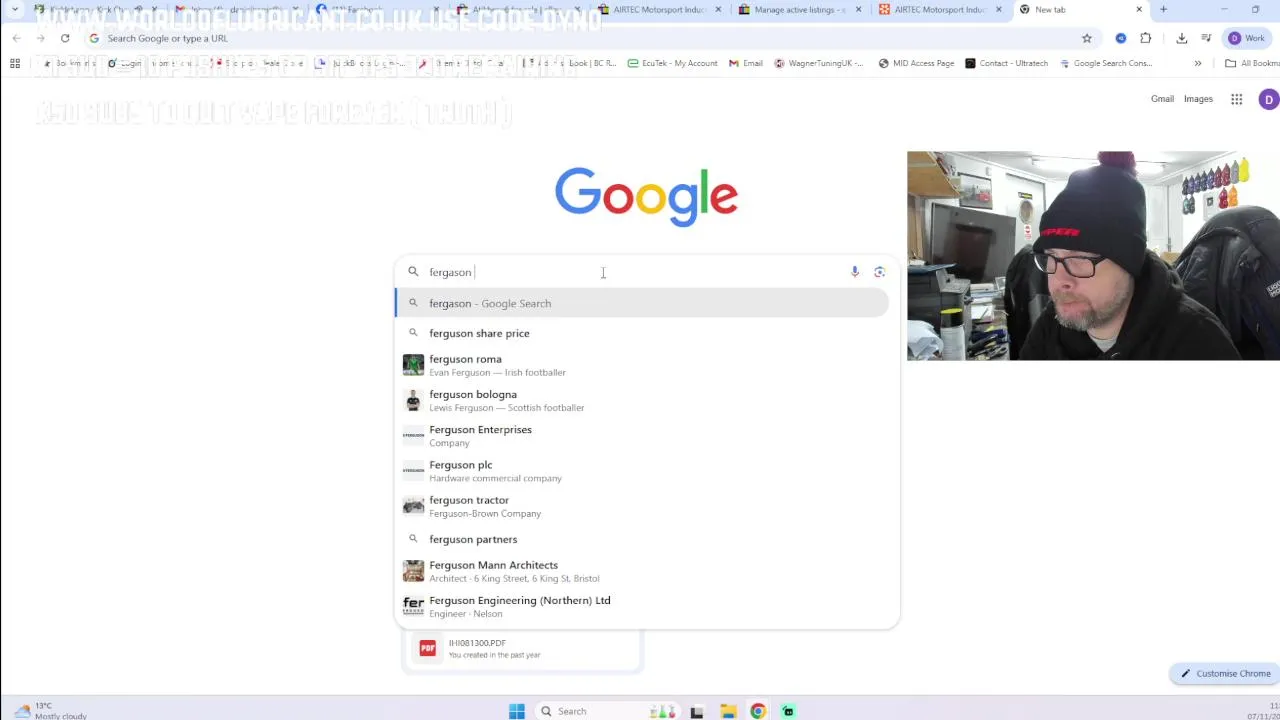1280x720 pixels.
Task: Select 'Ferguson plc' suggestion
Action: [642, 471]
